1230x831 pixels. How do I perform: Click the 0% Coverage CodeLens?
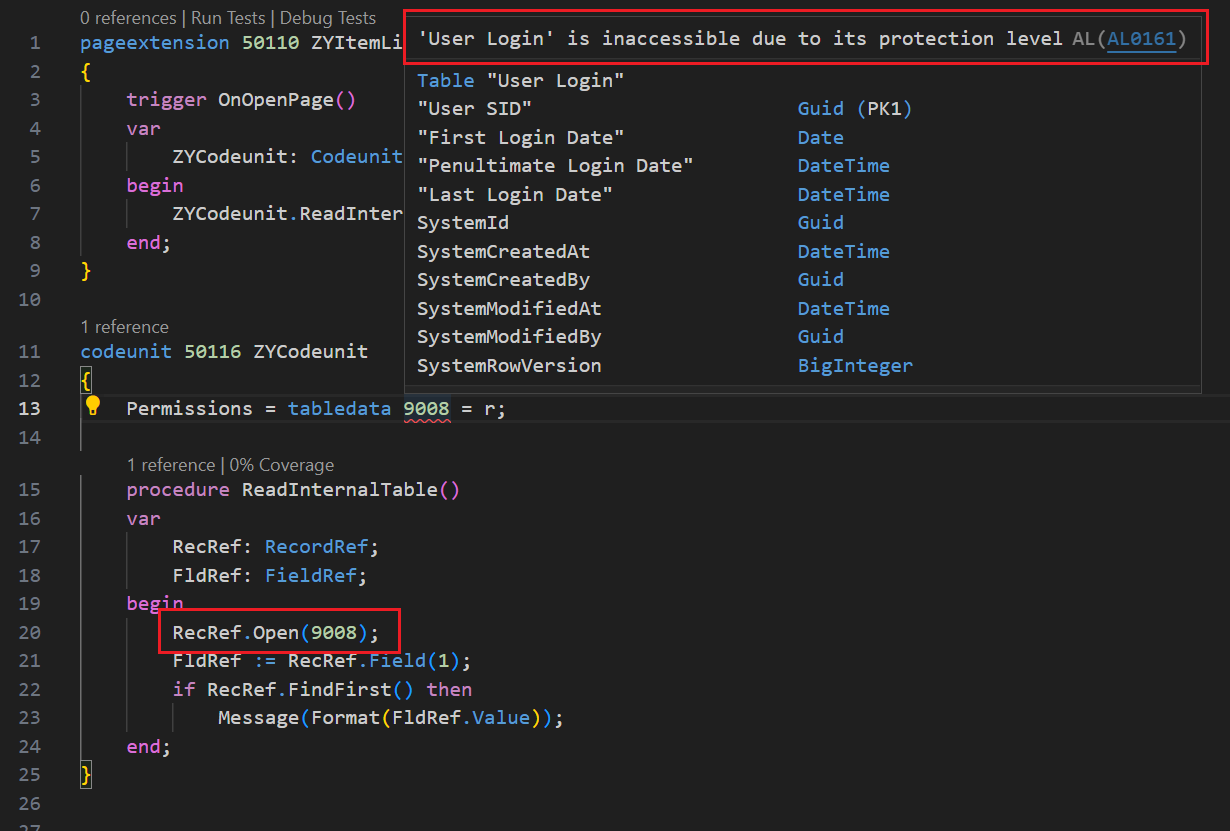click(282, 465)
